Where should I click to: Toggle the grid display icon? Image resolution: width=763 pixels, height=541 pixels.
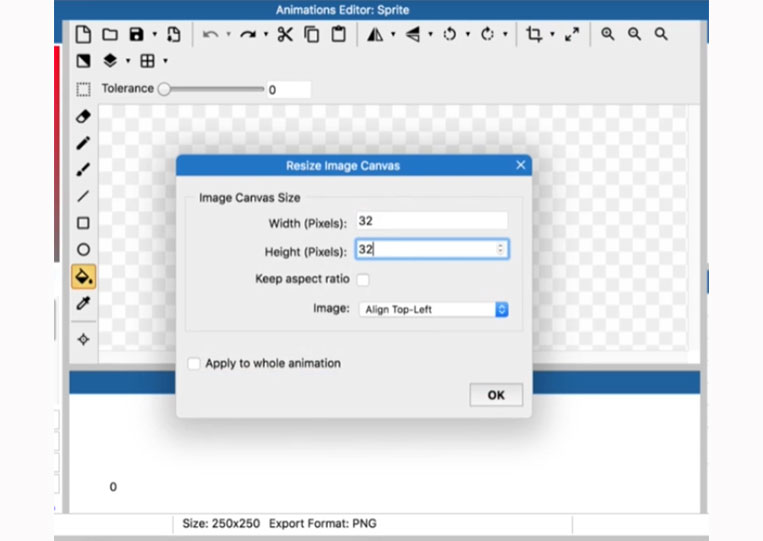(x=147, y=61)
